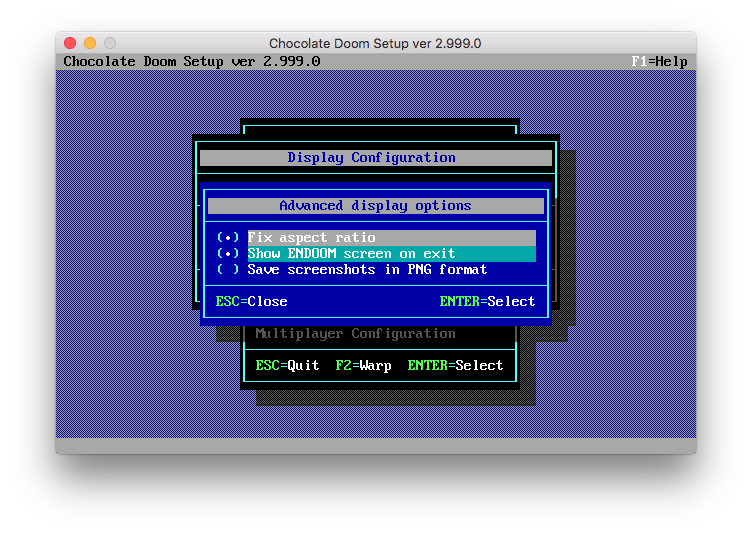Click ESC=Quit in the main menu window
Viewport: 752px width, 534px height.
[x=287, y=366]
